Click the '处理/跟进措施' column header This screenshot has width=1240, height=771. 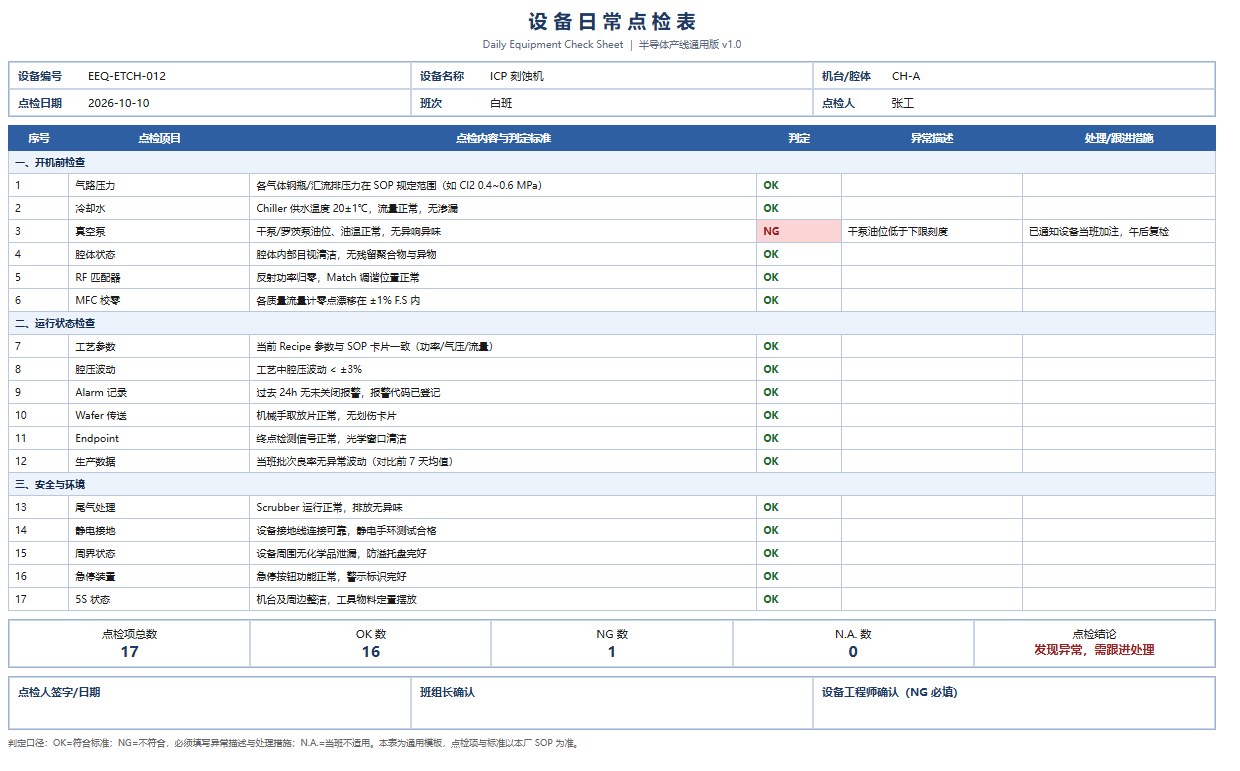tap(1119, 138)
